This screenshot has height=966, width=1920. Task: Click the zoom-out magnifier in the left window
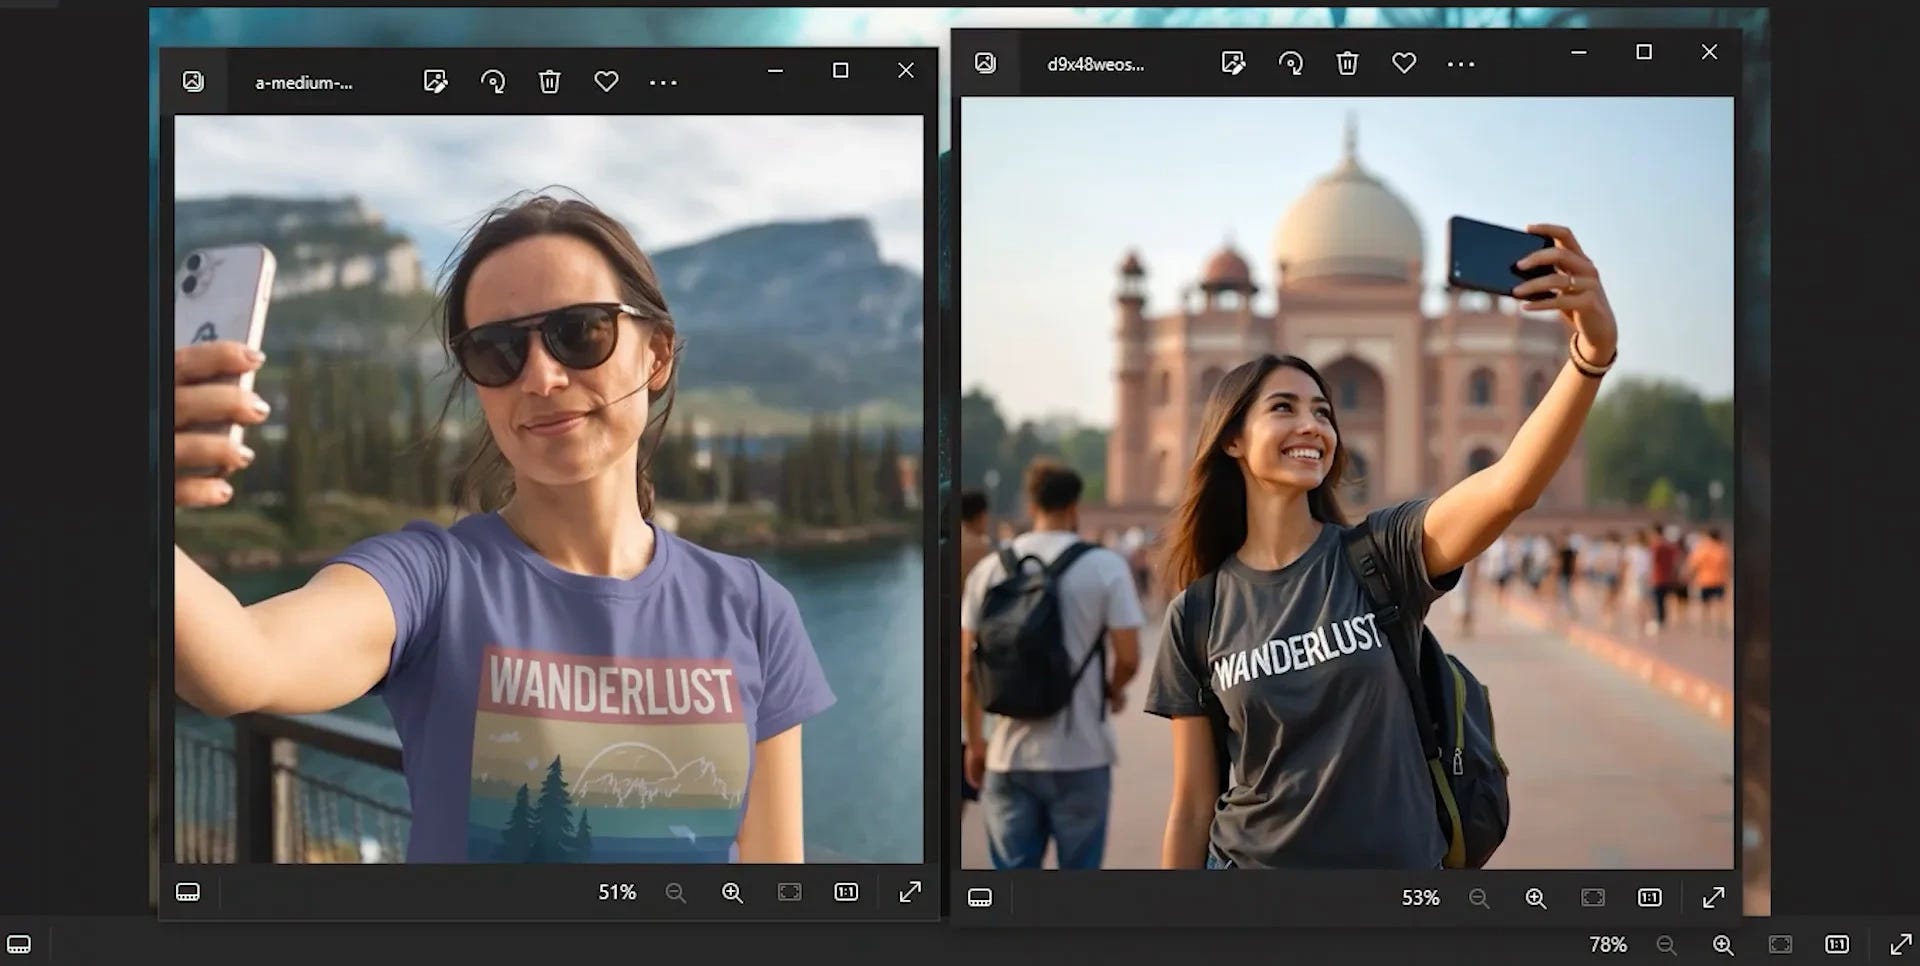(x=676, y=892)
